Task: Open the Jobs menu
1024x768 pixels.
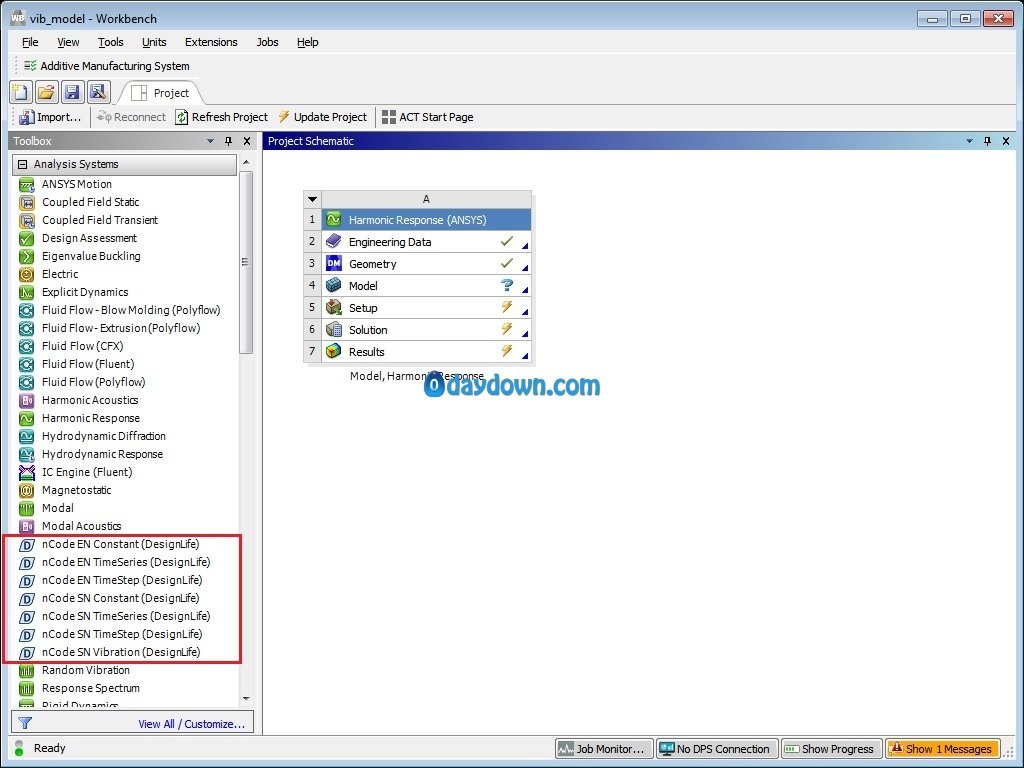Action: (x=267, y=42)
